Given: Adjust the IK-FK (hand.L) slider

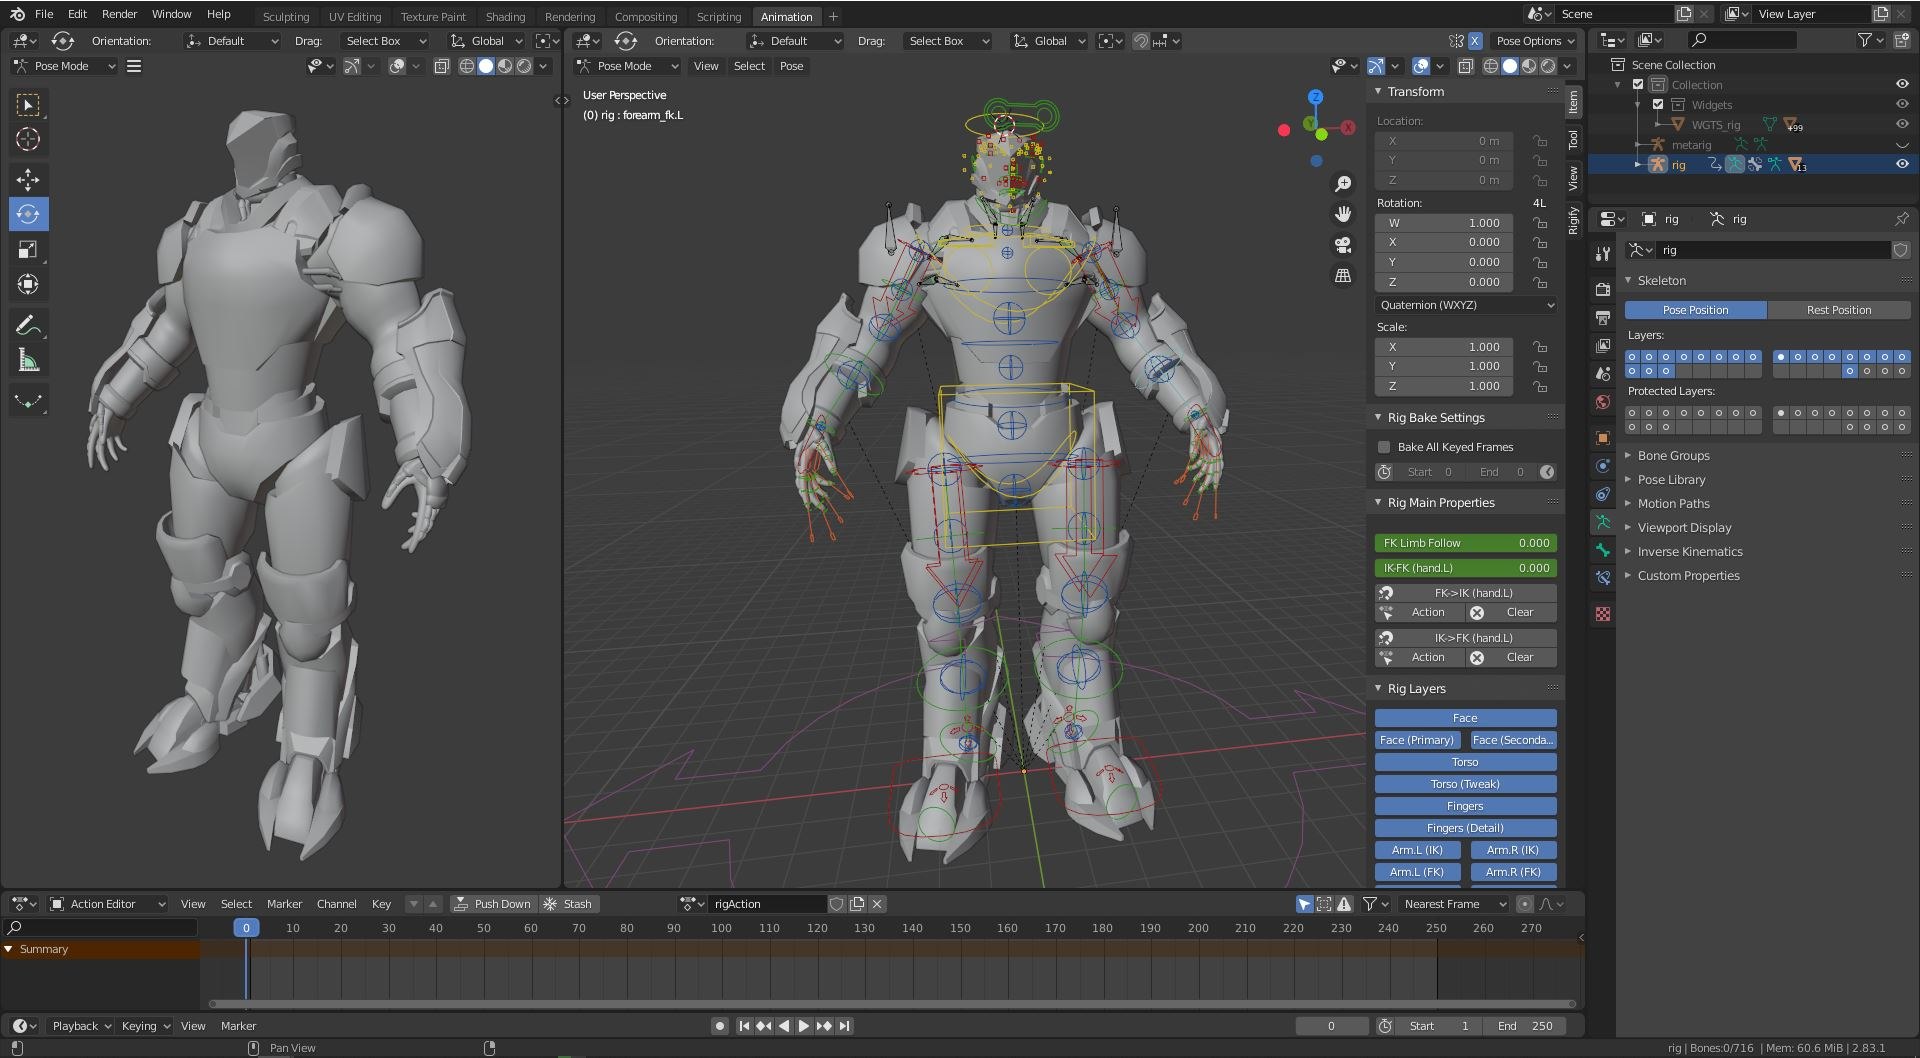Looking at the screenshot, I should [x=1465, y=568].
